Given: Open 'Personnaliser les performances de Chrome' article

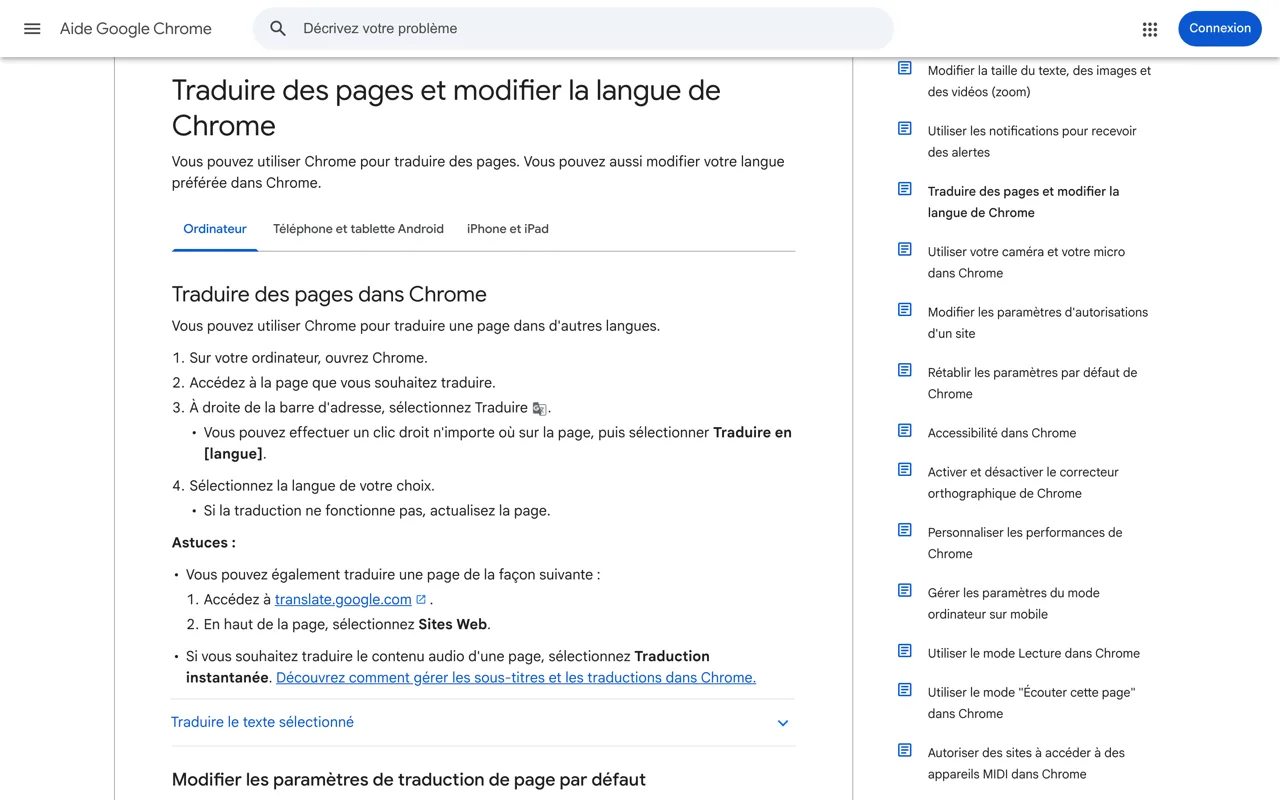Looking at the screenshot, I should [x=1025, y=543].
